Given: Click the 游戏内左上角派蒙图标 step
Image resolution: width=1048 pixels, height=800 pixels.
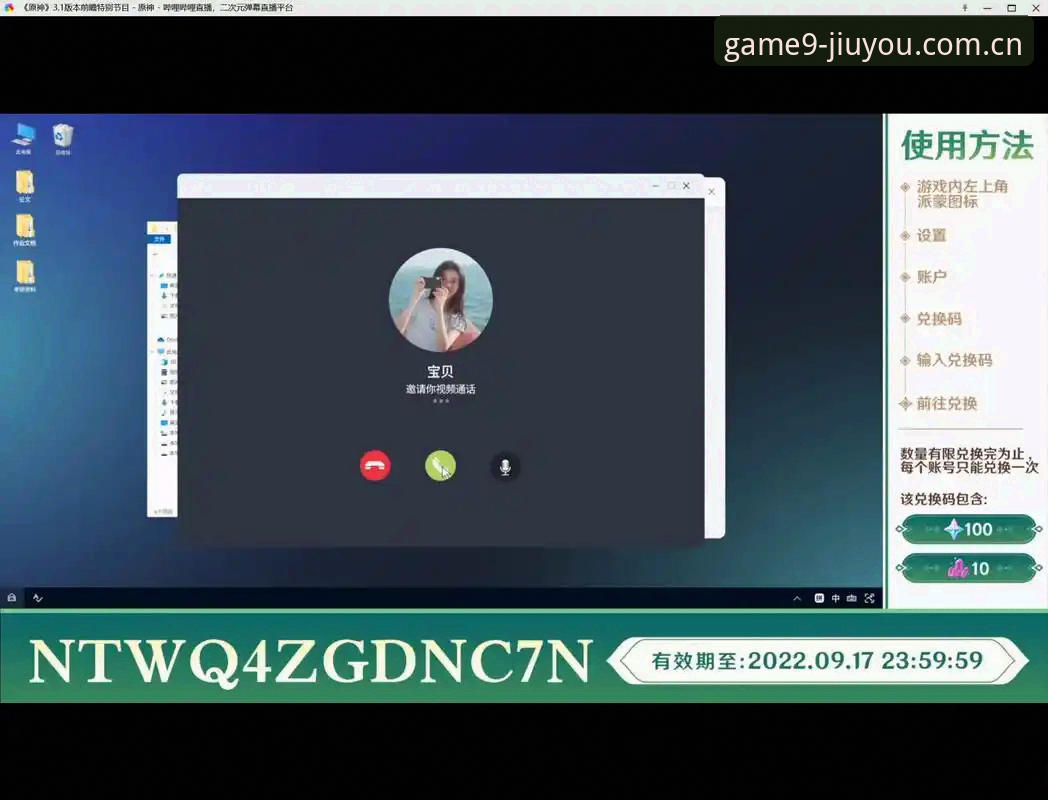Looking at the screenshot, I should point(962,194).
